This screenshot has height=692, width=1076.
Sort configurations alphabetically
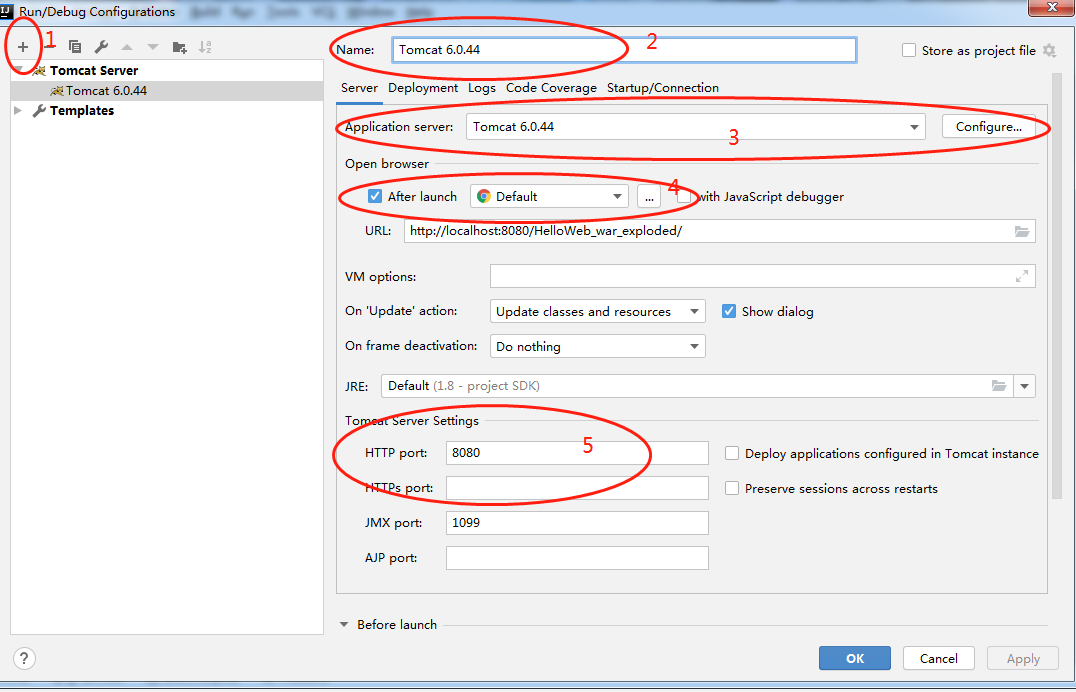205,47
